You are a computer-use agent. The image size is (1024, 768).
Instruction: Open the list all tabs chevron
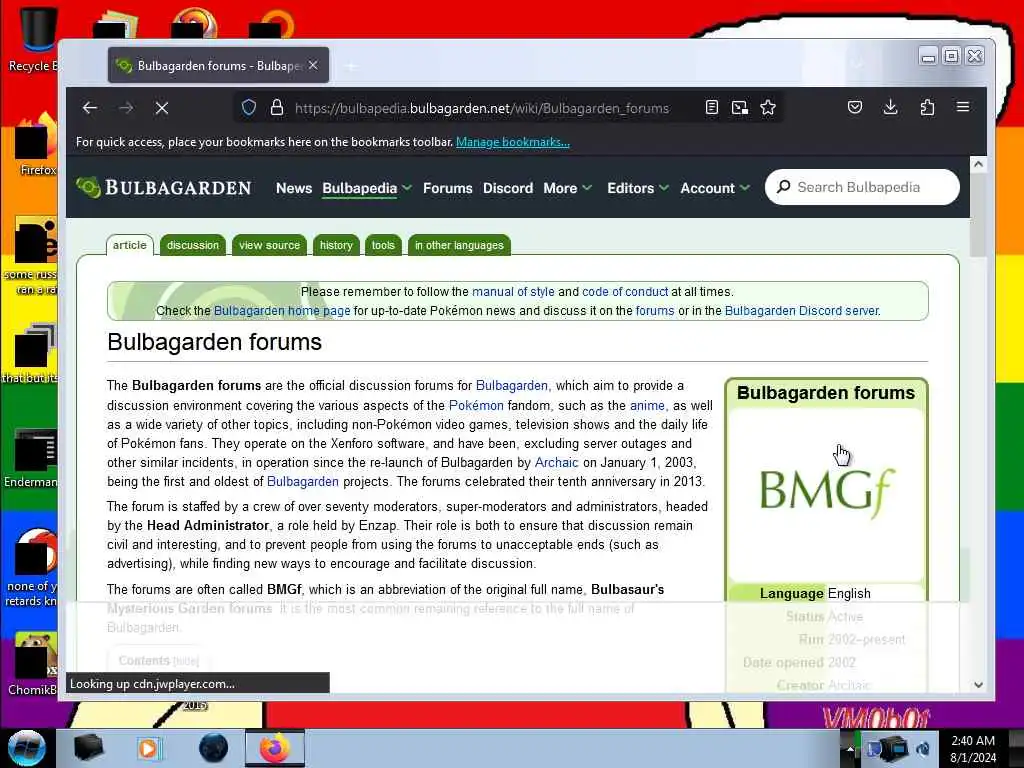(x=857, y=65)
